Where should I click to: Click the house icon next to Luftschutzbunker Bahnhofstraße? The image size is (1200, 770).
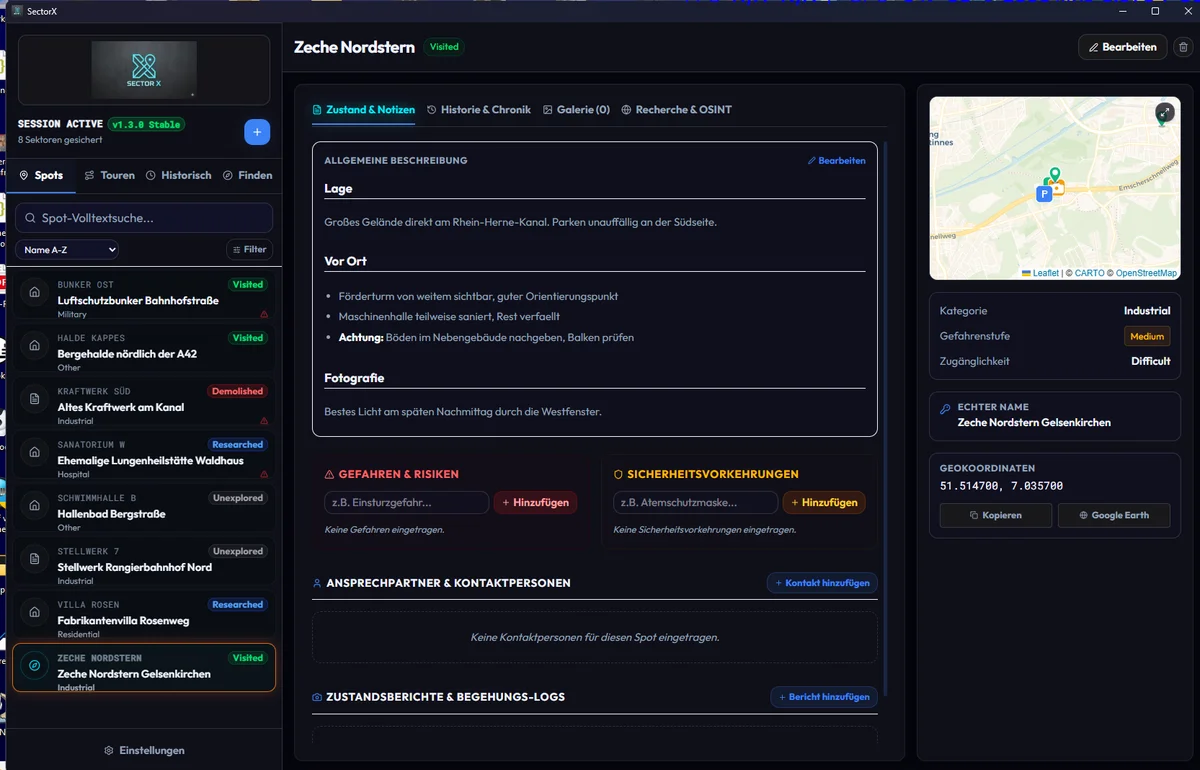coord(35,292)
